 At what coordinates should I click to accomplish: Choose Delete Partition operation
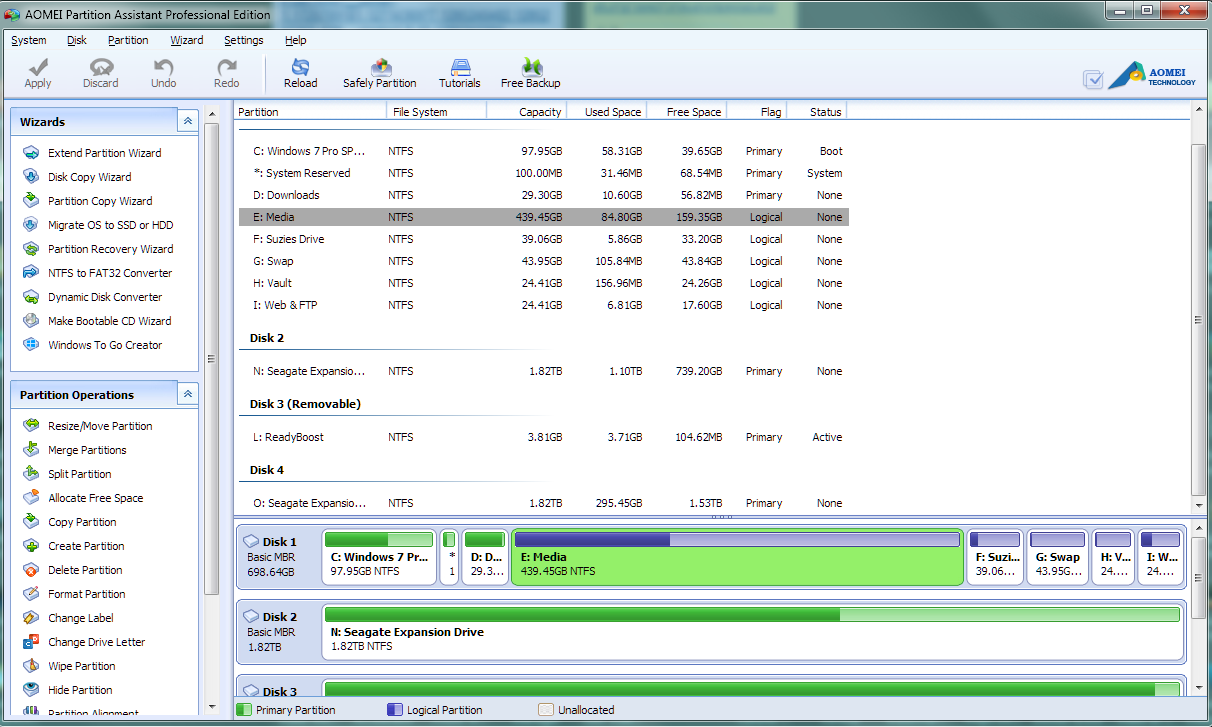[85, 570]
